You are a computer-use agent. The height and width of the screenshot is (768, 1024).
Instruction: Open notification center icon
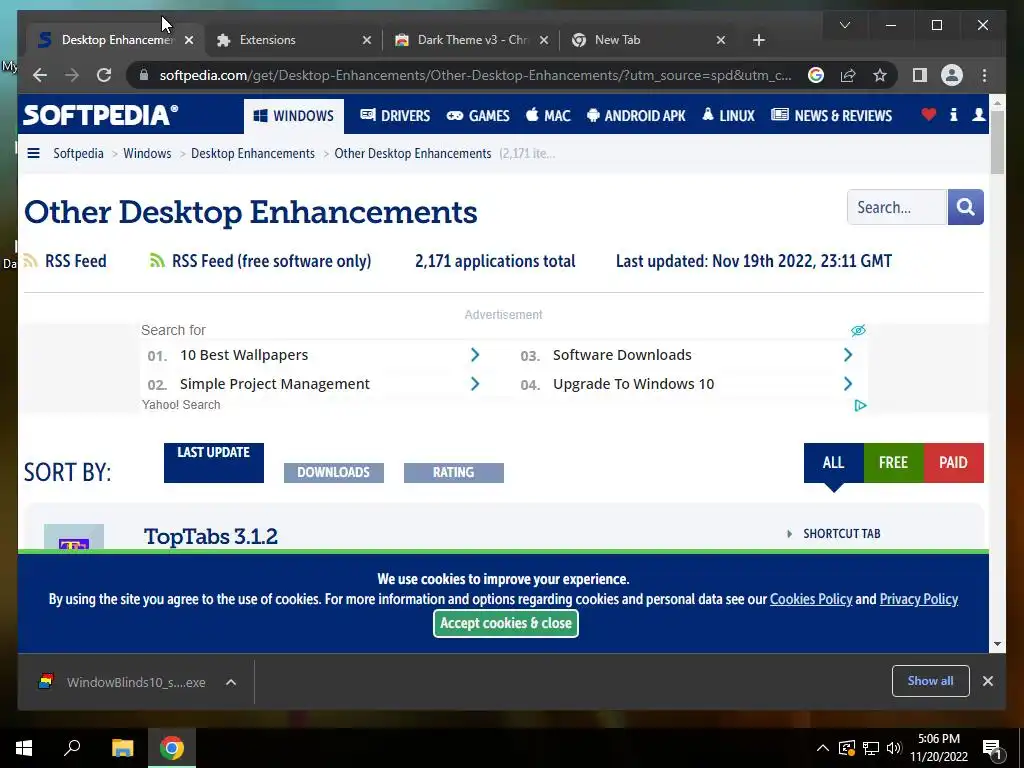993,748
